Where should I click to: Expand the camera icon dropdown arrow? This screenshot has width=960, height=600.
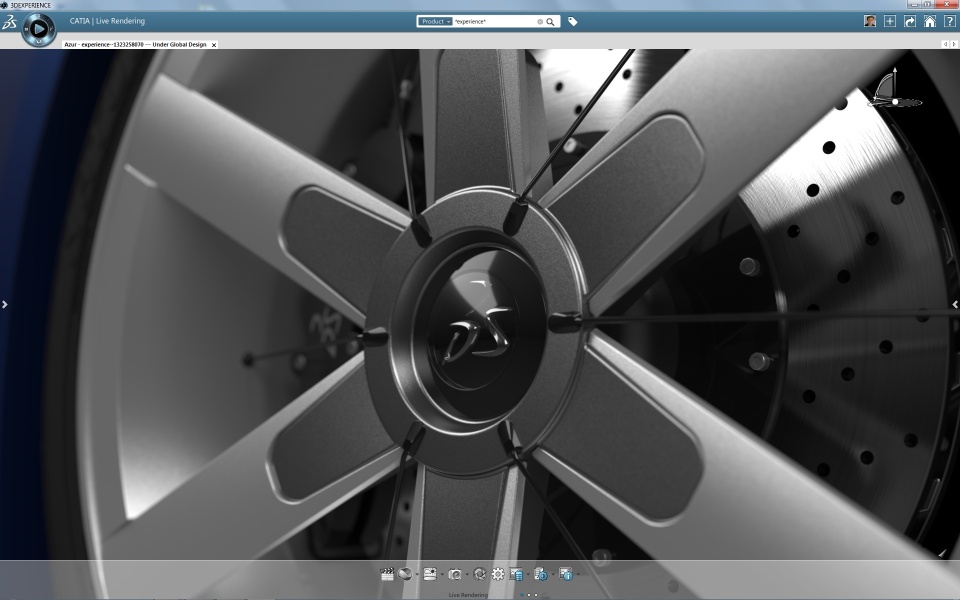click(x=467, y=574)
